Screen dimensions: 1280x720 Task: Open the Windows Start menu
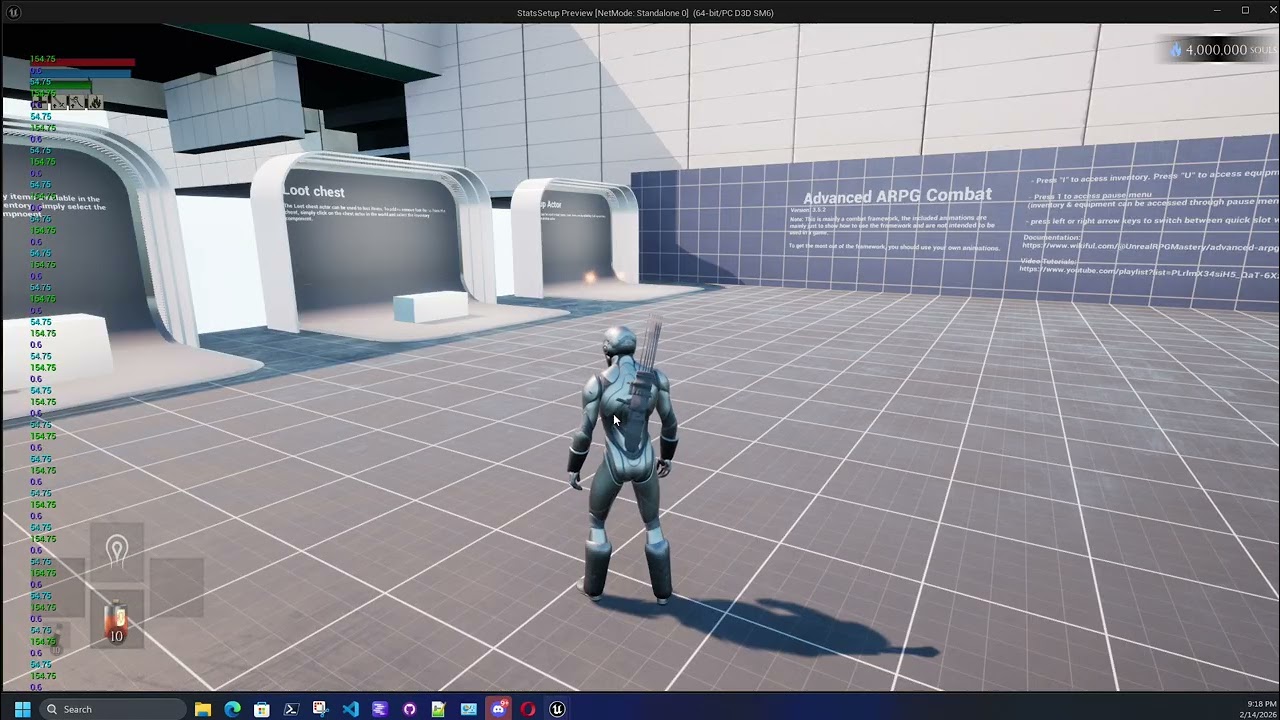tap(22, 709)
